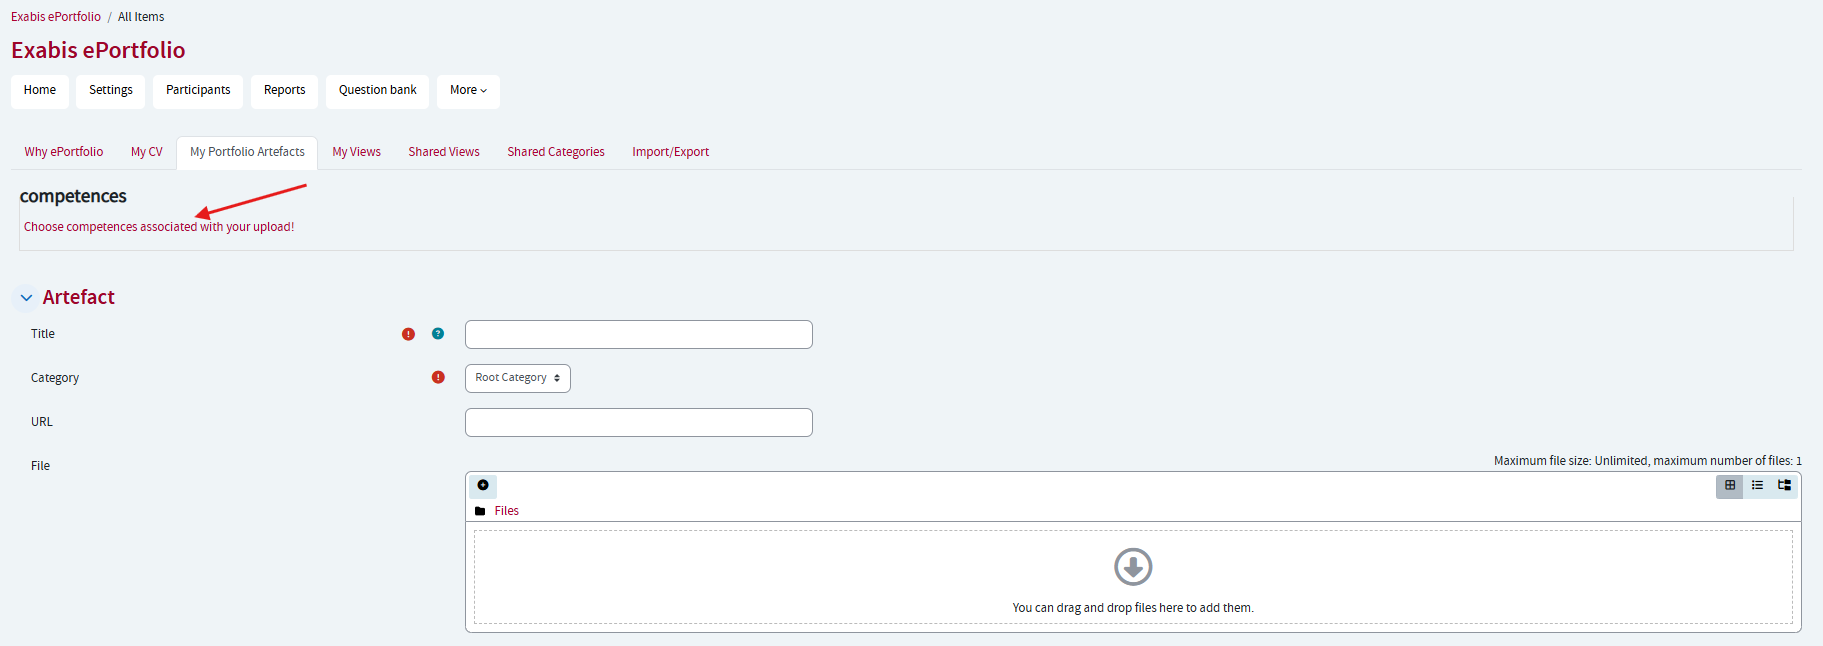Open the Reports tab
Viewport: 1823px width, 646px height.
coord(285,91)
